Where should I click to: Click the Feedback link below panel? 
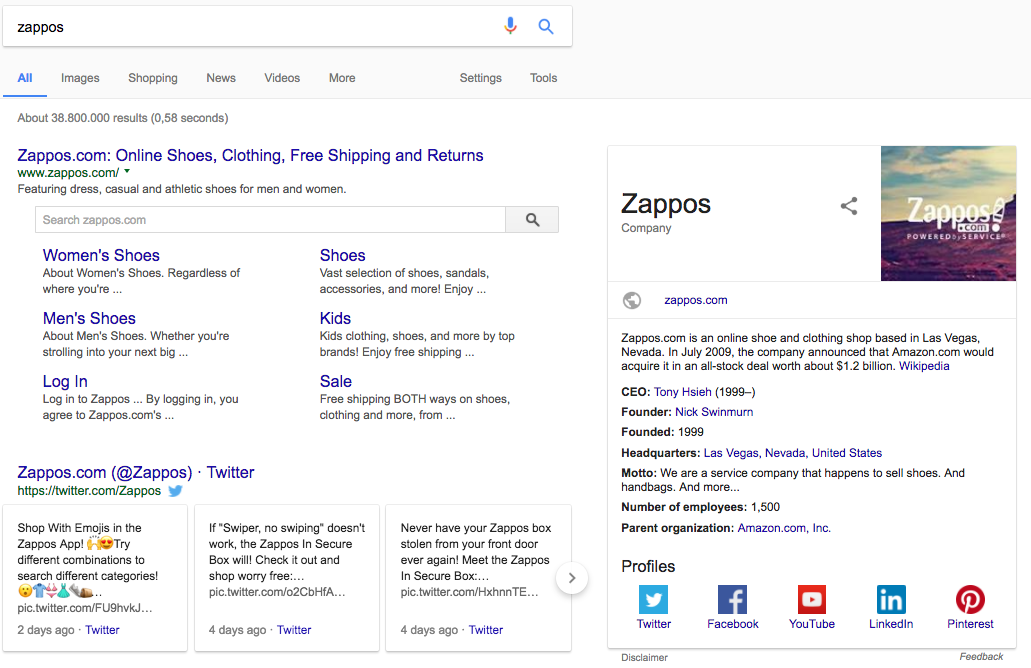tap(981, 656)
